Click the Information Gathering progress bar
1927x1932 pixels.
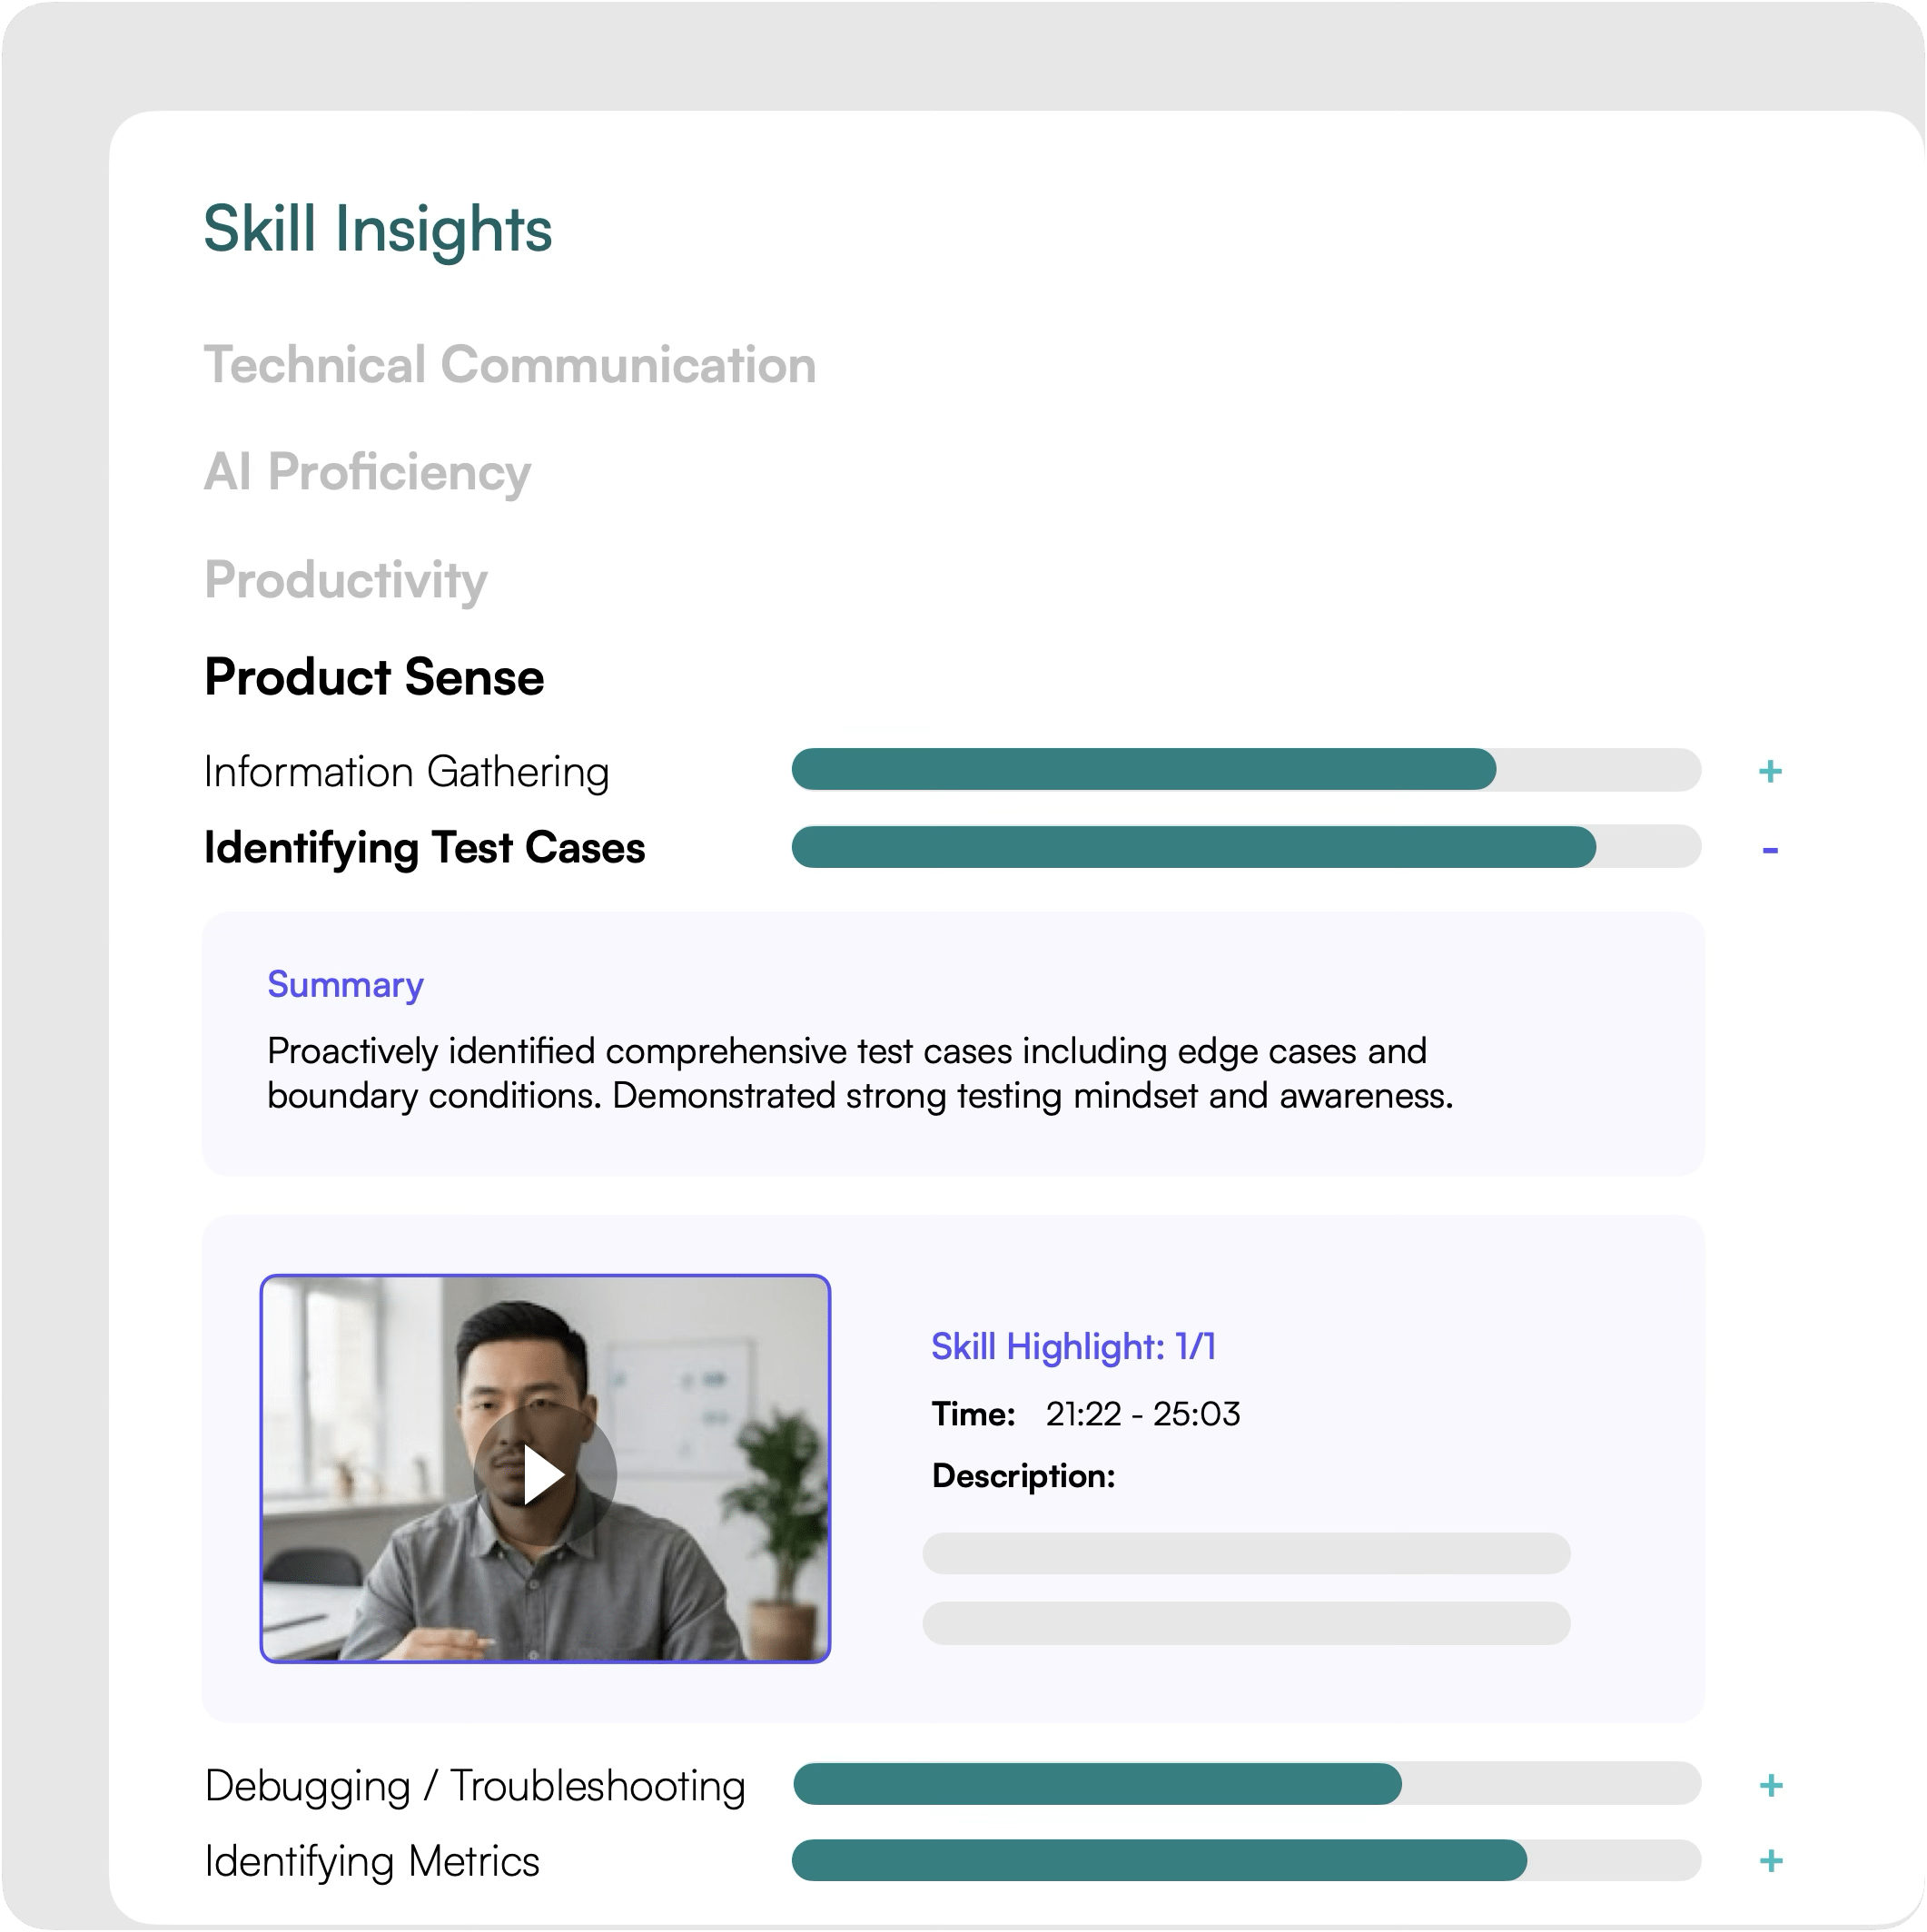(1245, 770)
